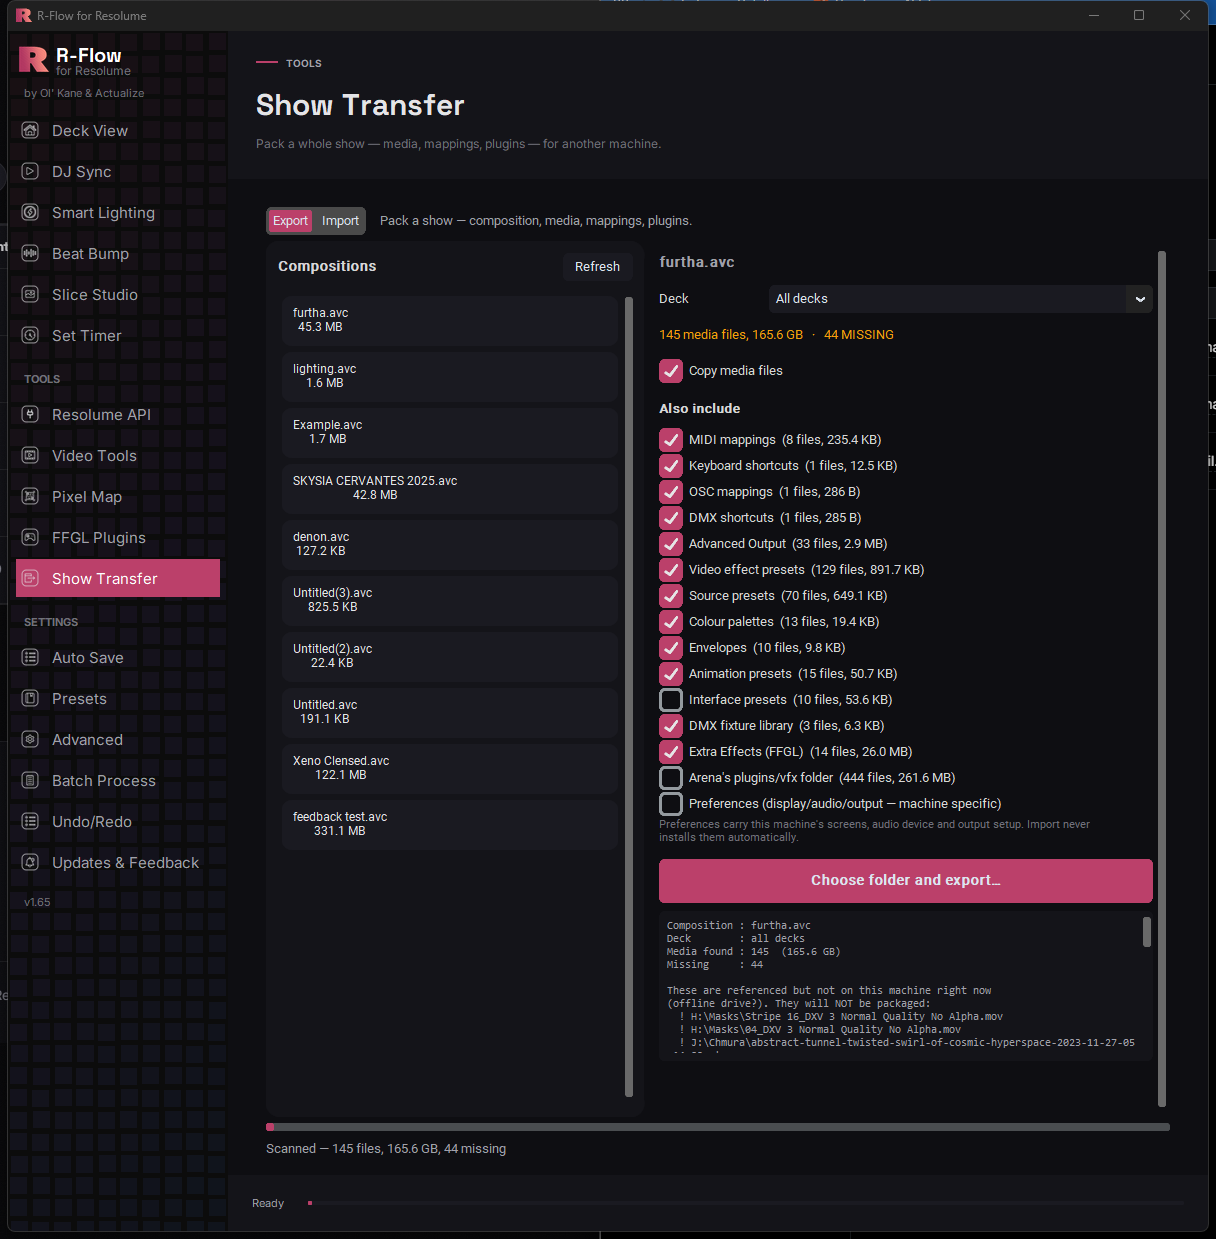Screen dimensions: 1216x1239
Task: Select the Untitled(3).avc composition
Action: click(x=450, y=600)
